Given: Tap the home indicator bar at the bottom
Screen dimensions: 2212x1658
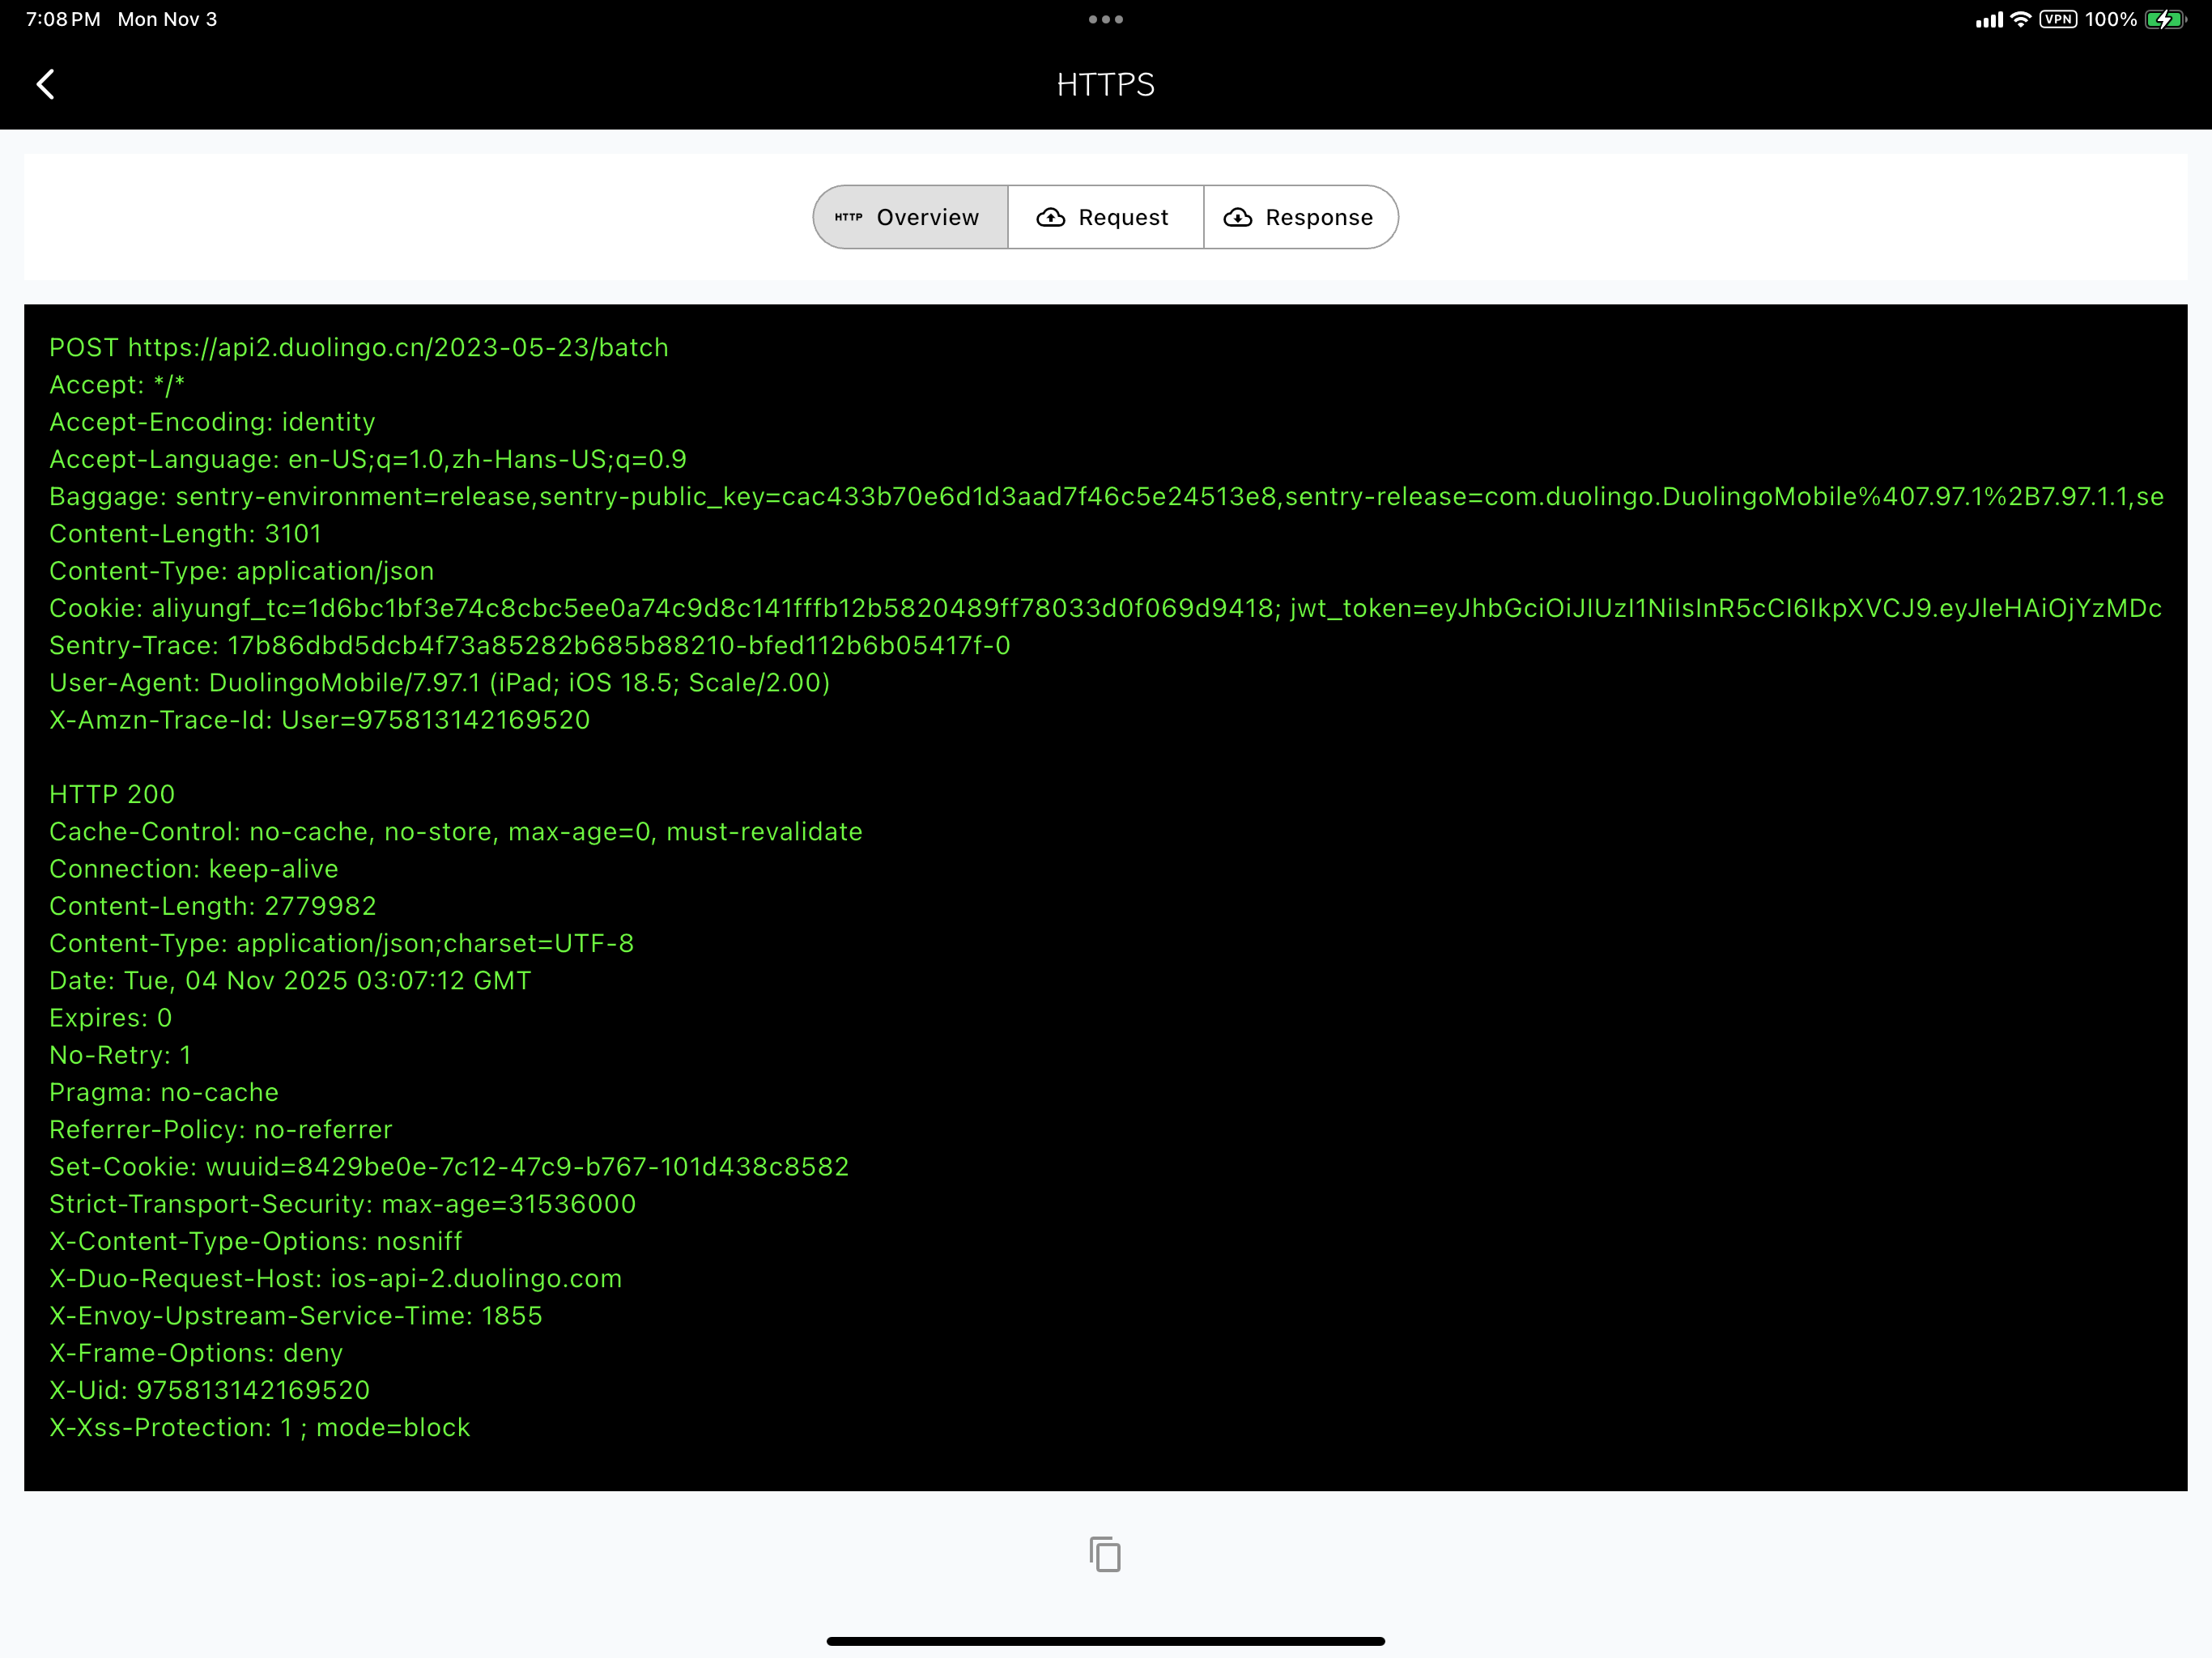Looking at the screenshot, I should (x=1105, y=1641).
